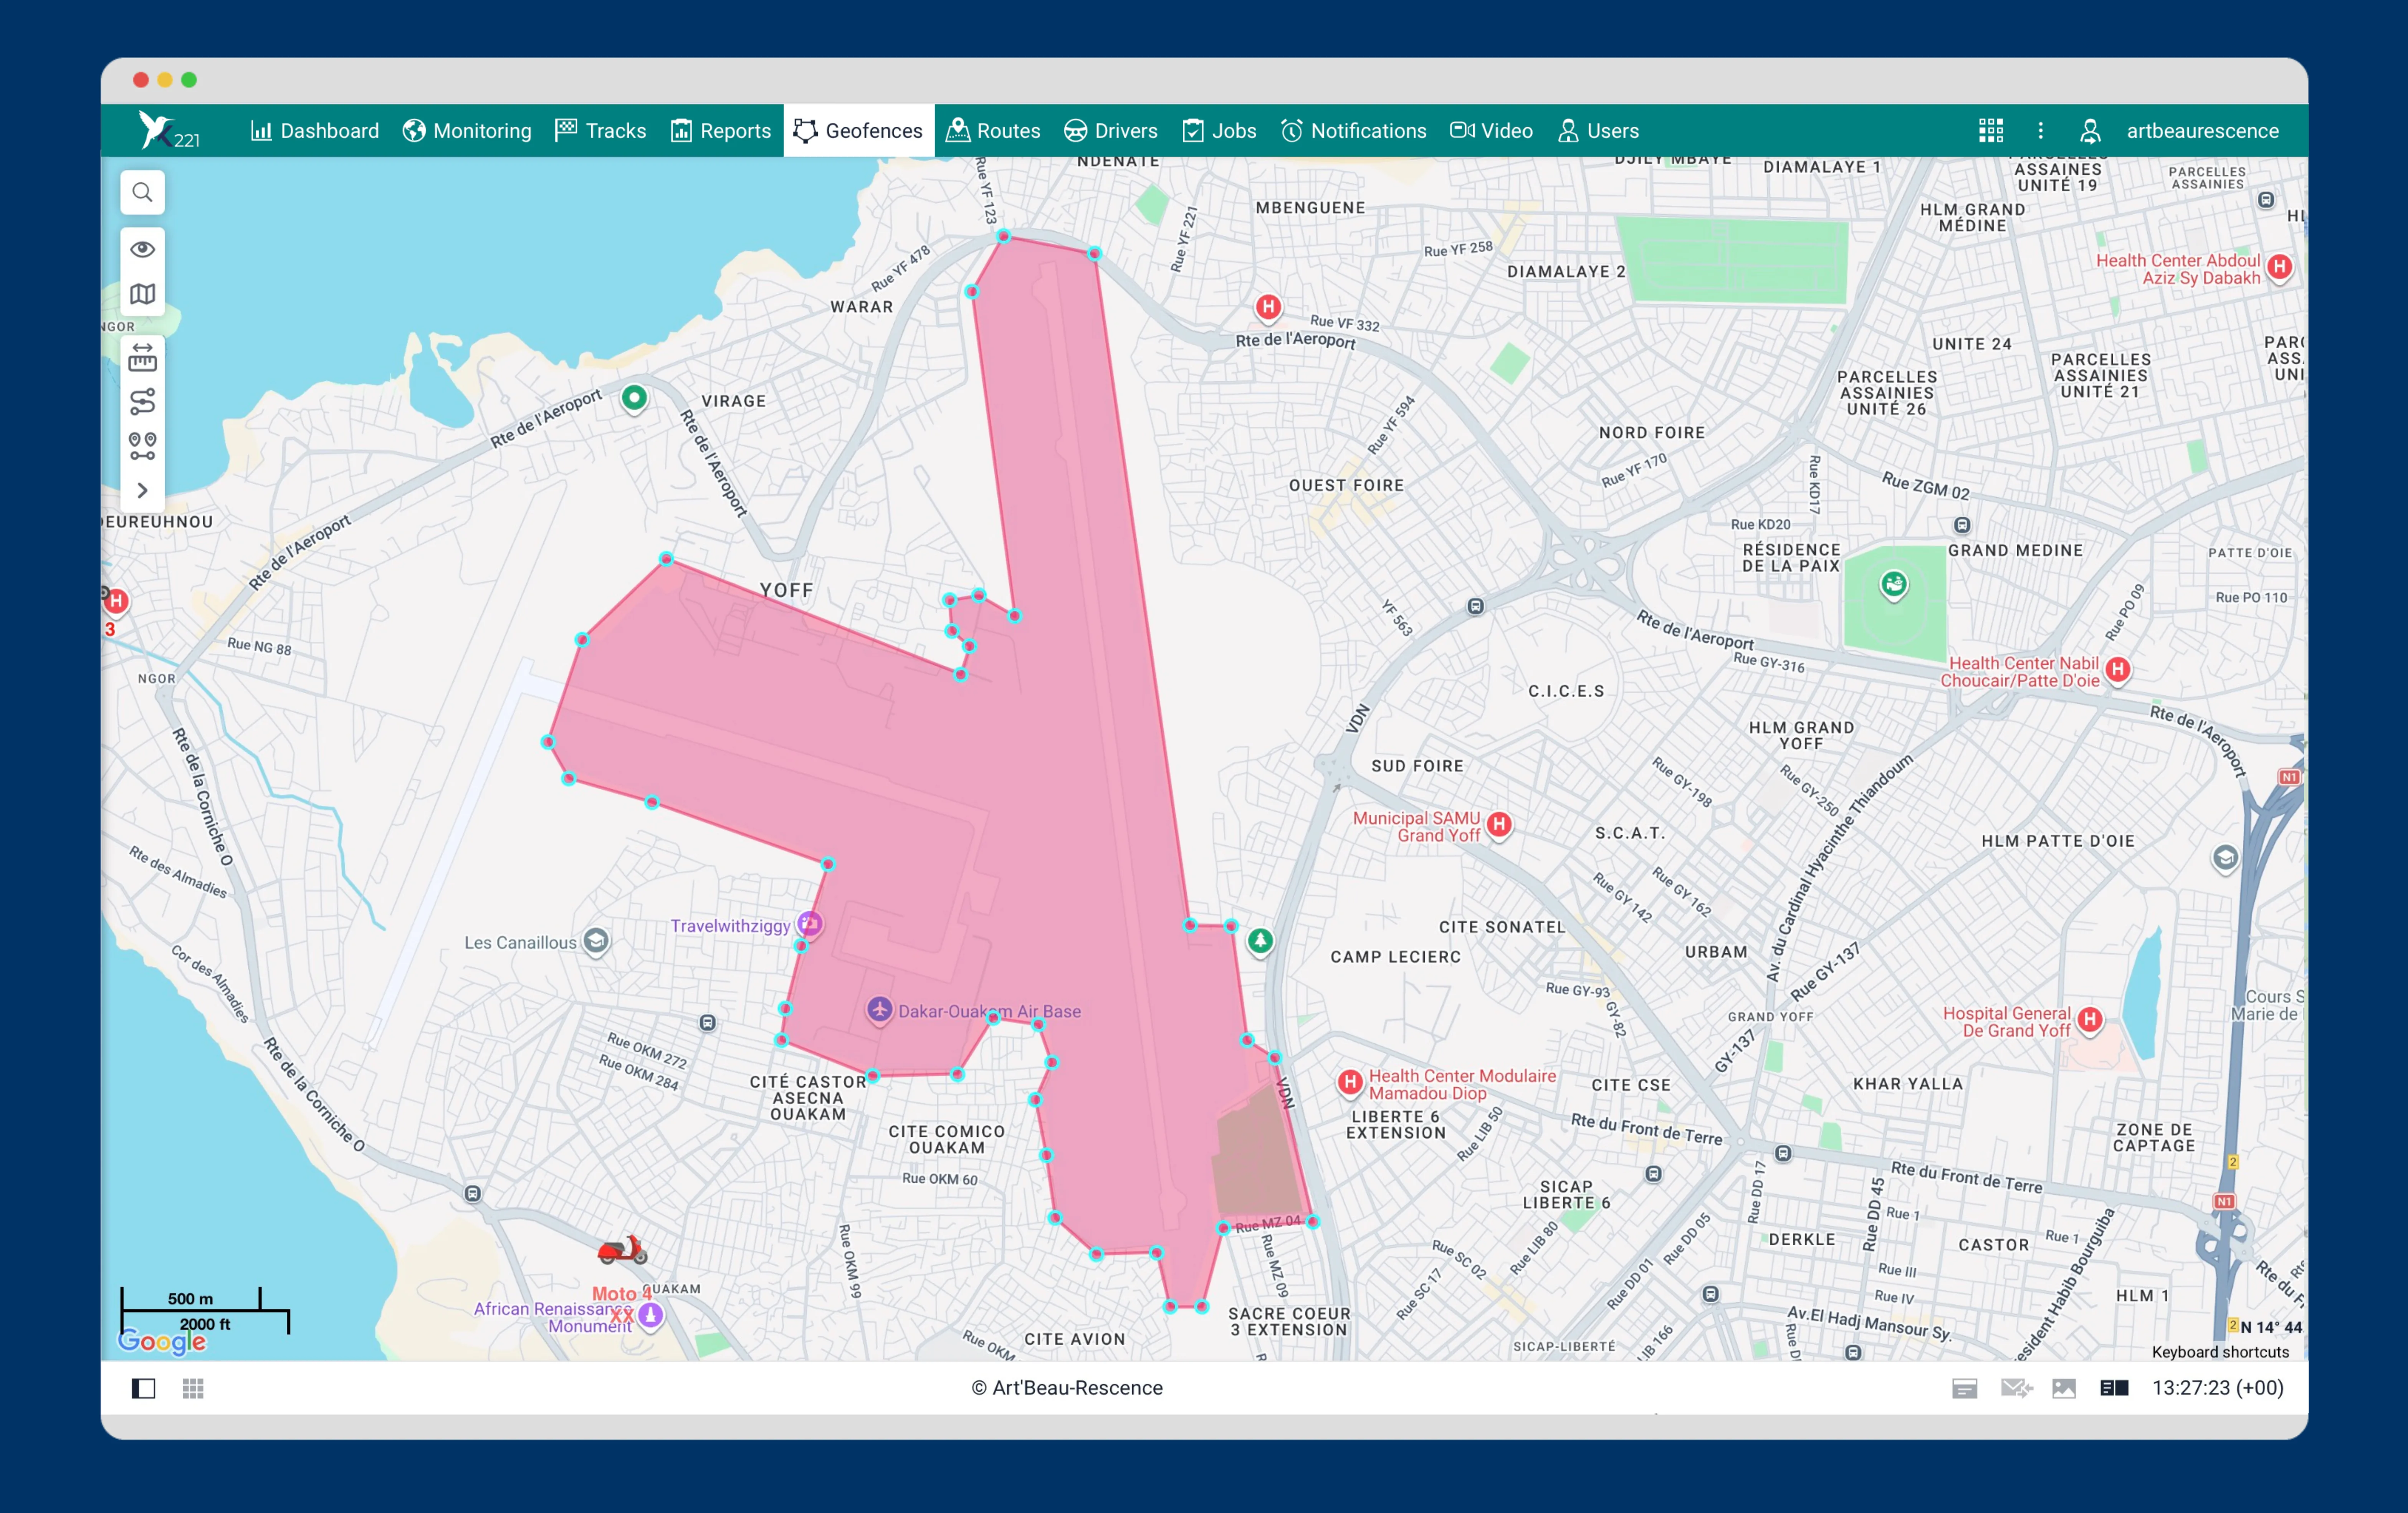Select the two-pin nearest-points tool
The height and width of the screenshot is (1513, 2408).
[142, 446]
